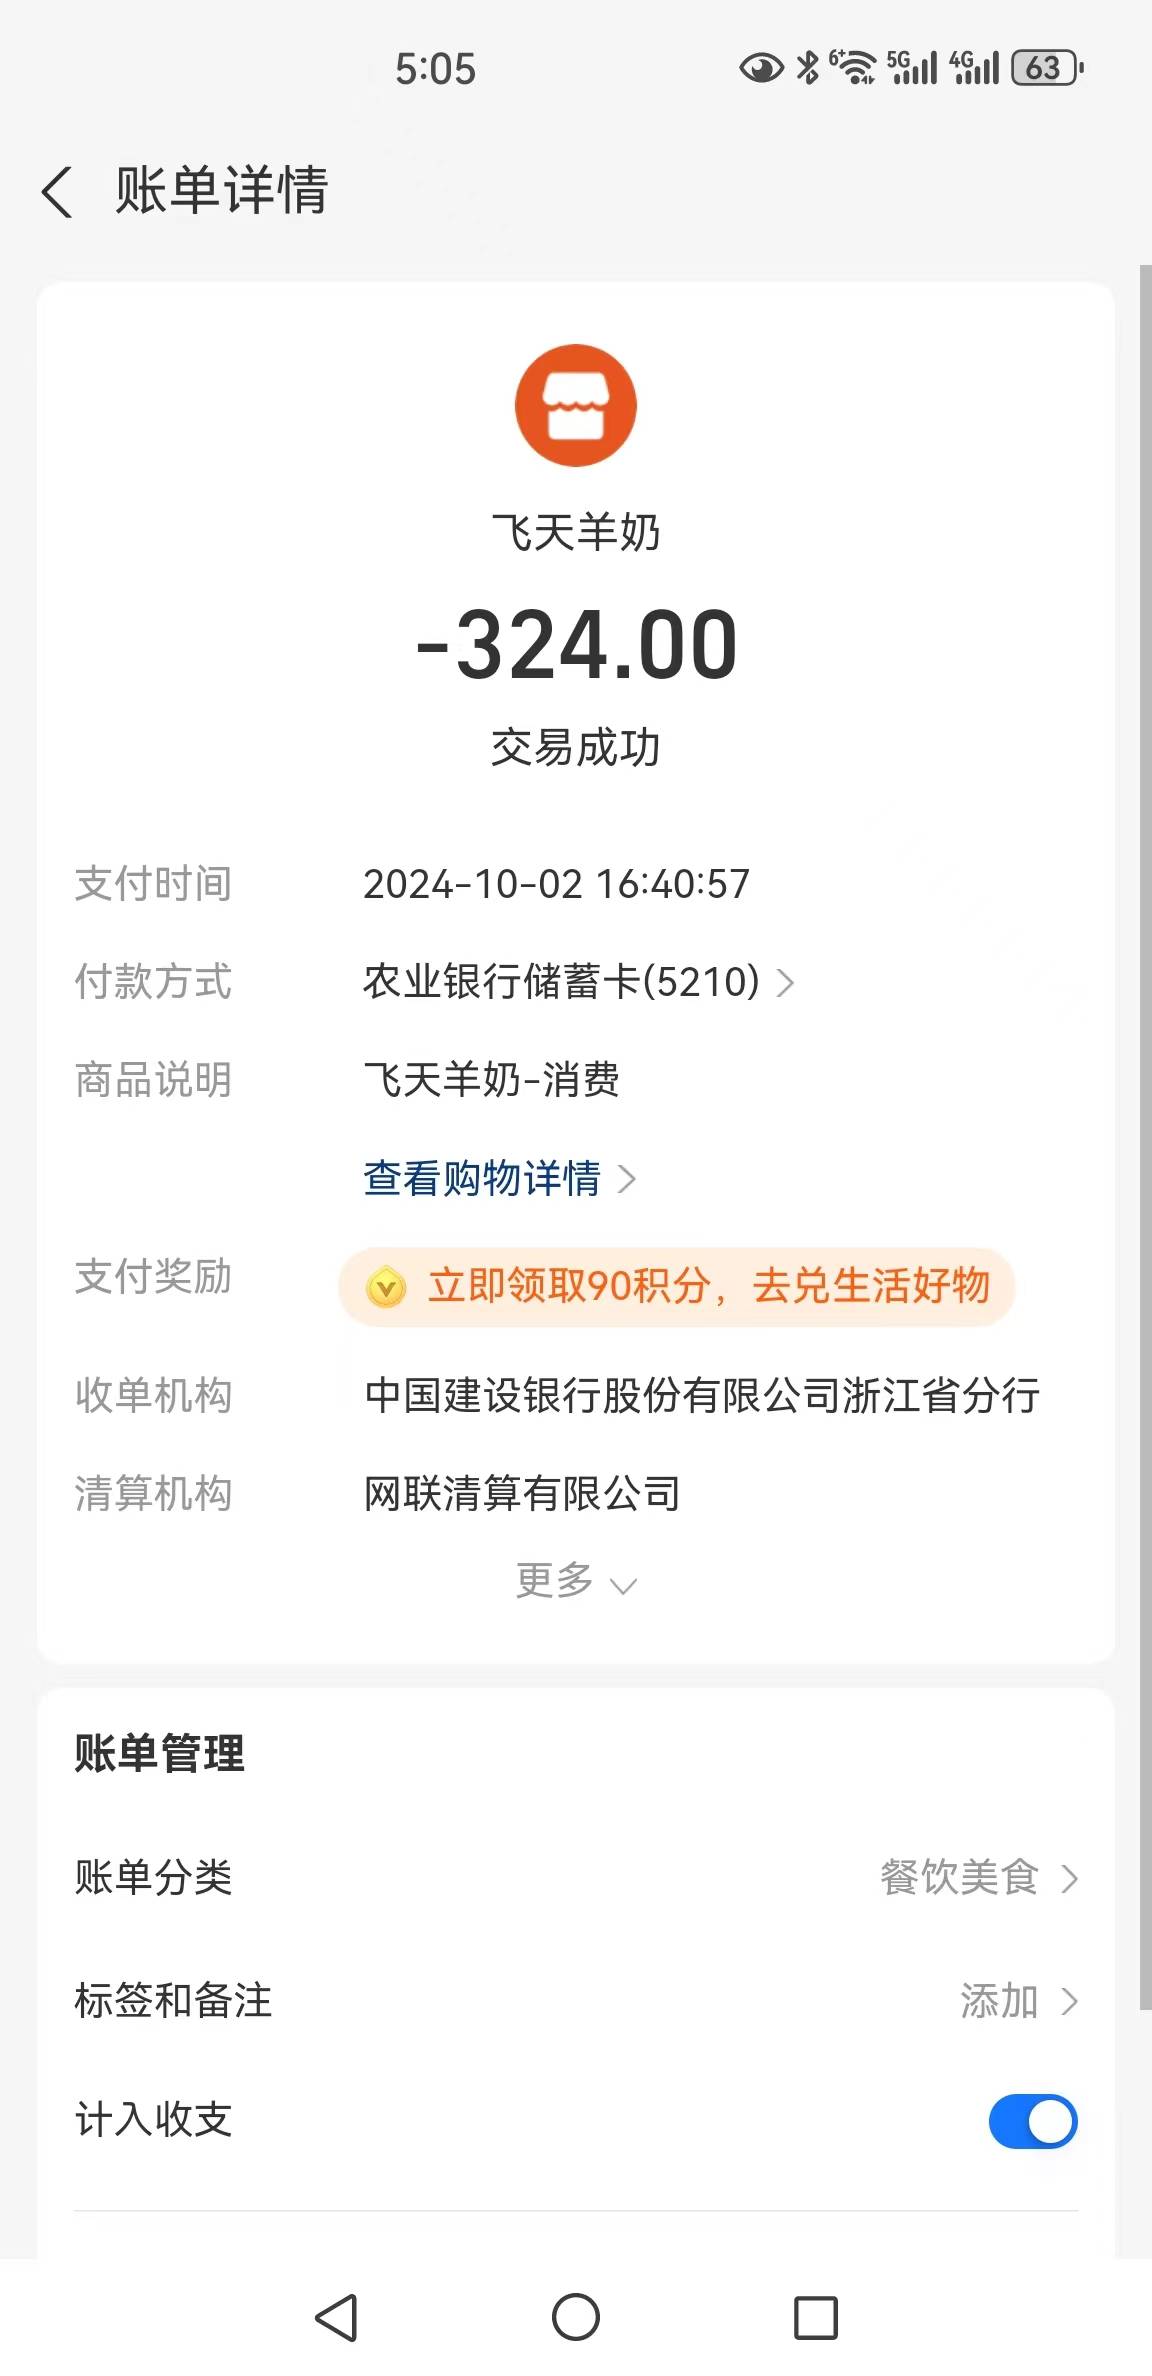
Task: Tap the eye comfort status icon
Action: tap(761, 68)
